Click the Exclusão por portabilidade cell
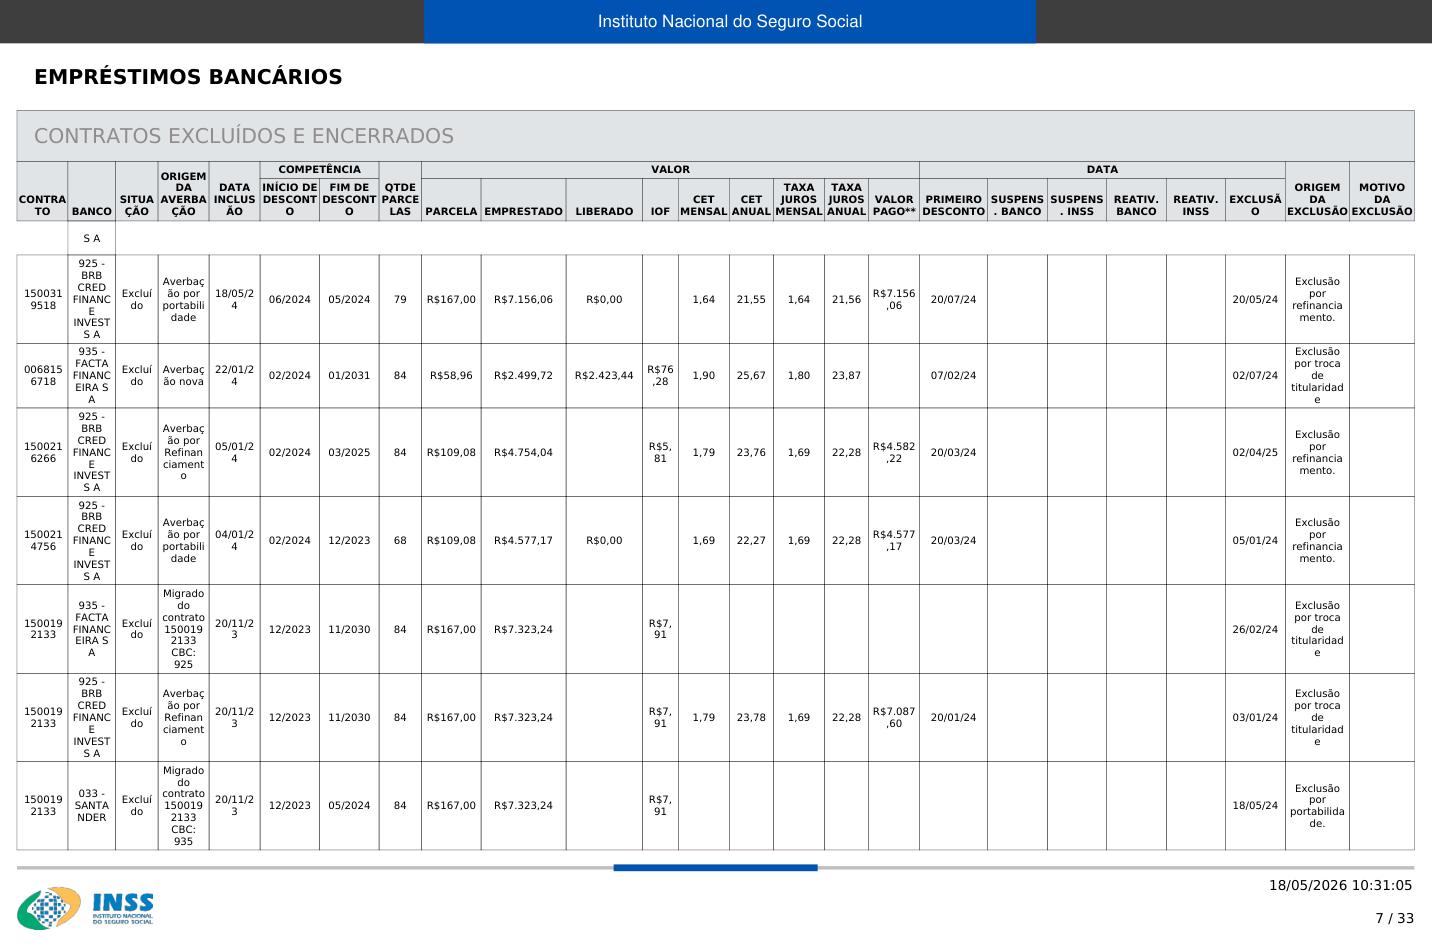Image resolution: width=1432 pixels, height=944 pixels. pyautogui.click(x=1317, y=806)
